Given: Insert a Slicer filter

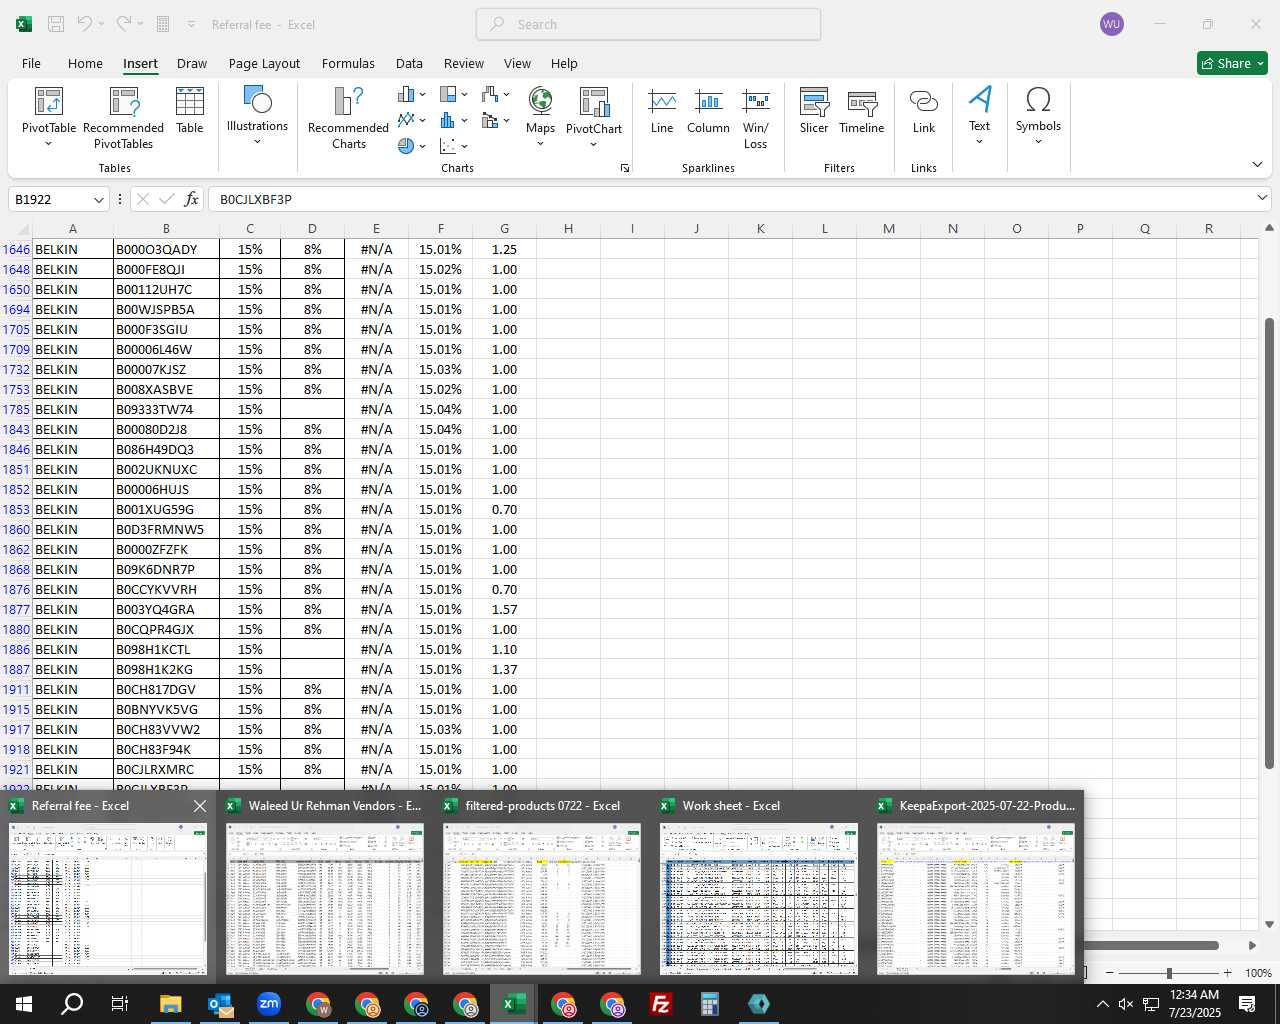Looking at the screenshot, I should coord(814,111).
